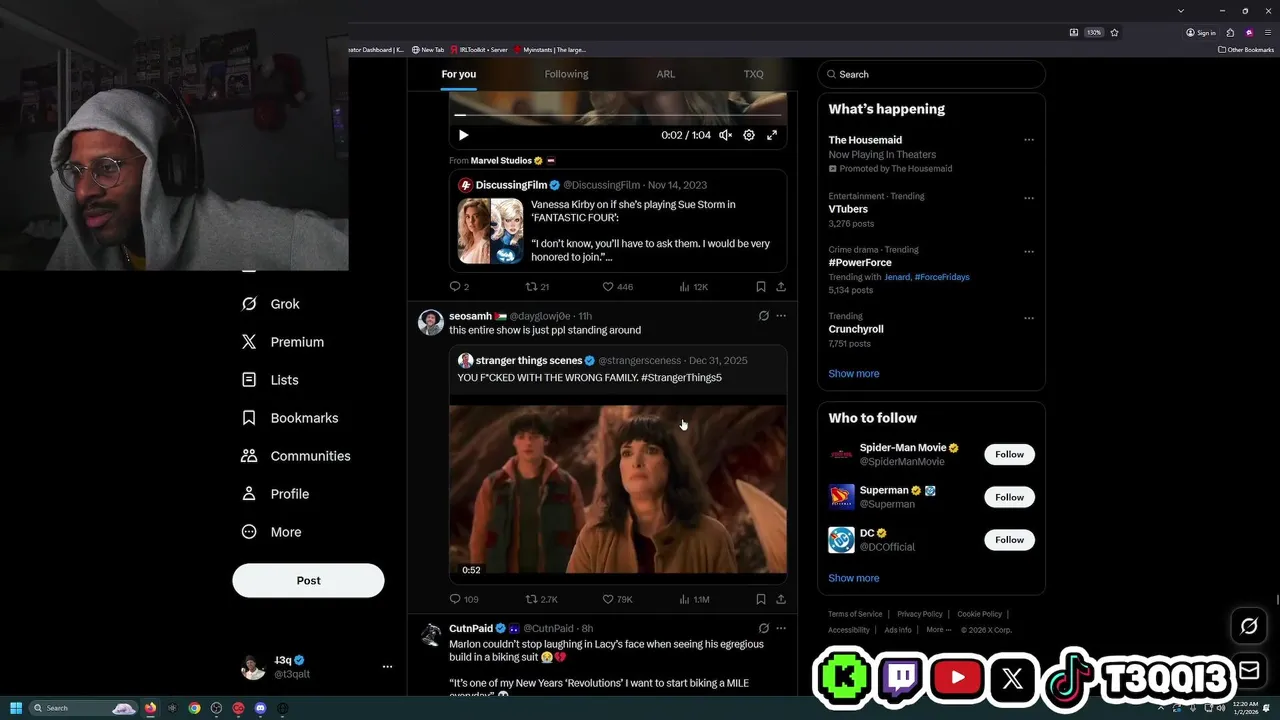1280x720 pixels.
Task: Open IRLToolkit Server bookmark
Action: [479, 50]
